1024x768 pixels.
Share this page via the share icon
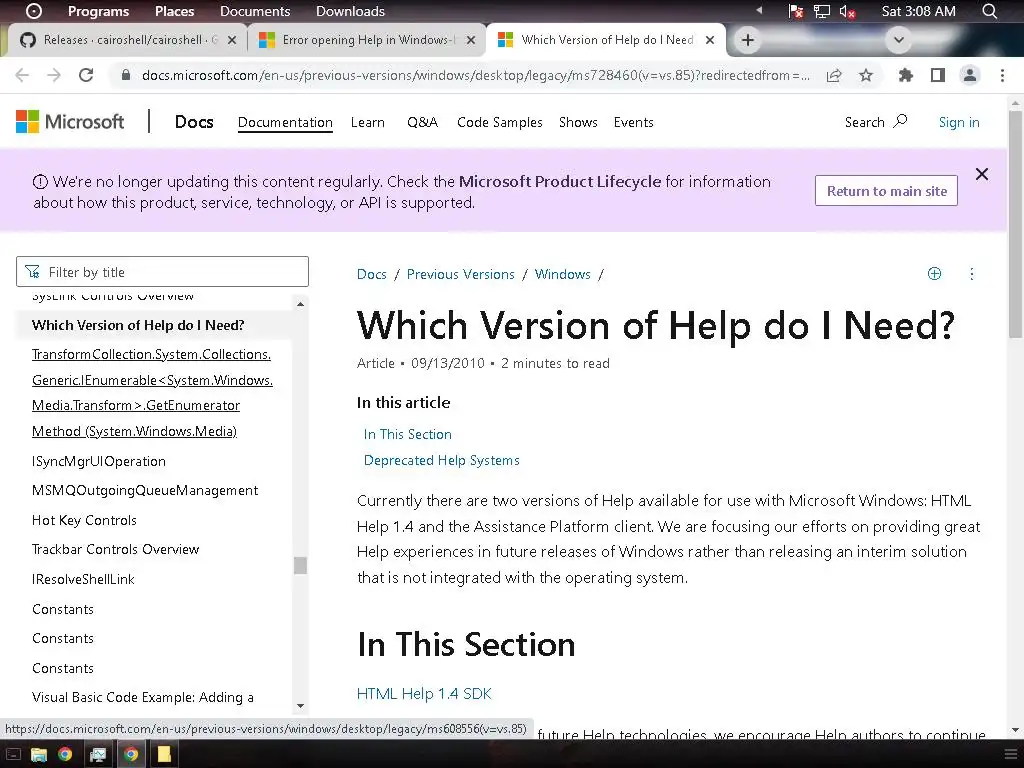(834, 75)
